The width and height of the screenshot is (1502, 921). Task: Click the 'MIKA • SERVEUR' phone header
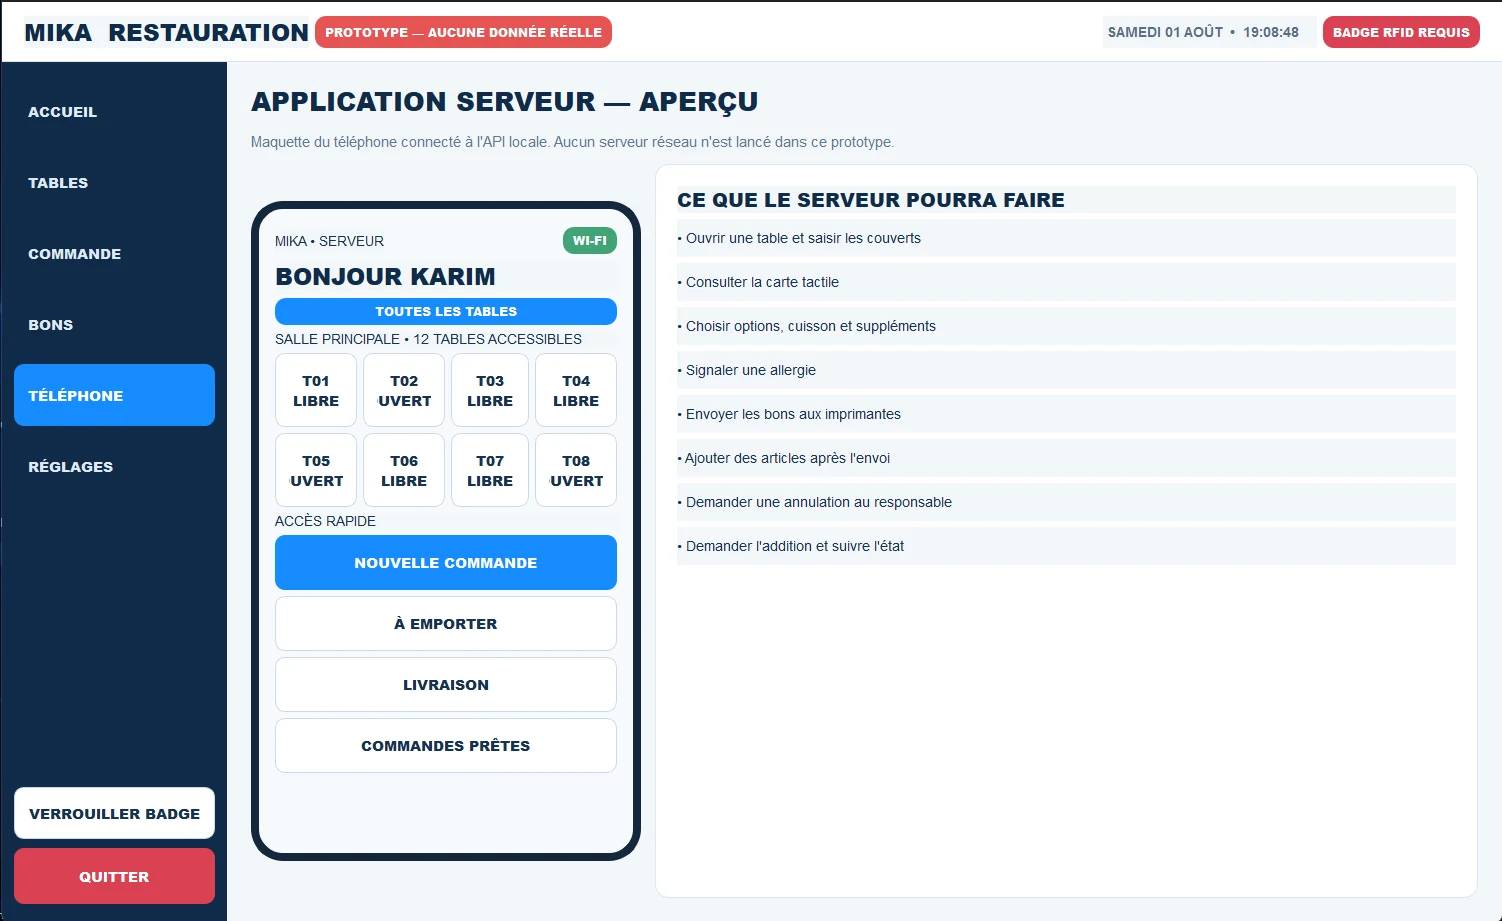point(329,241)
